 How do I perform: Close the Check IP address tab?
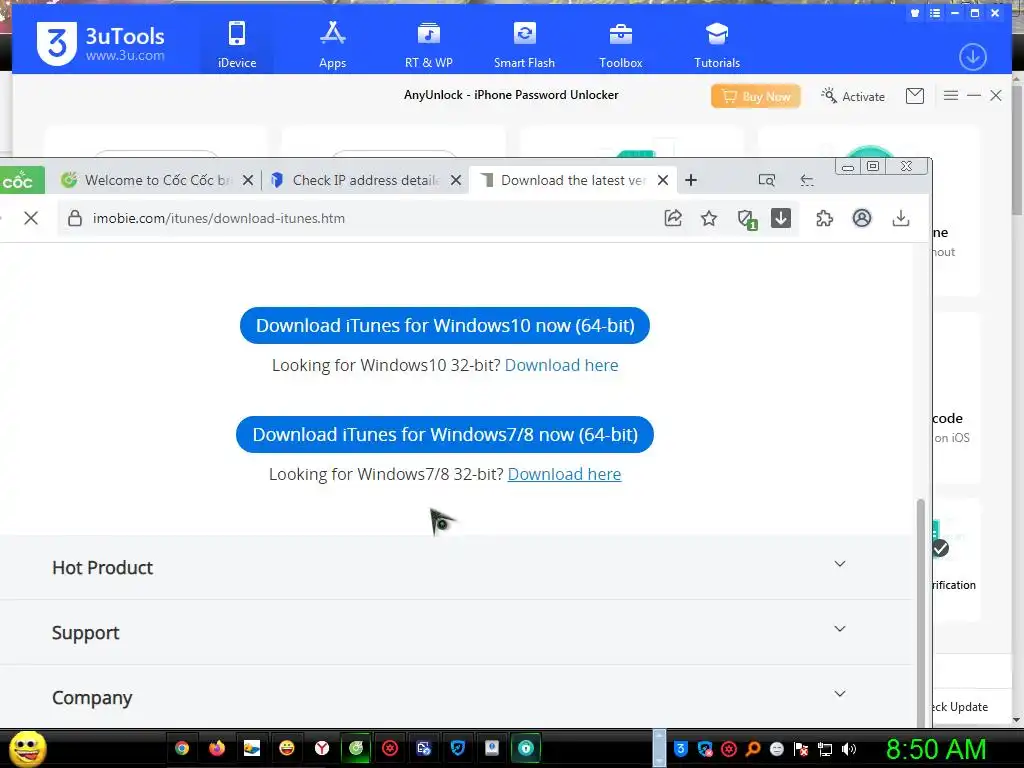(x=456, y=180)
